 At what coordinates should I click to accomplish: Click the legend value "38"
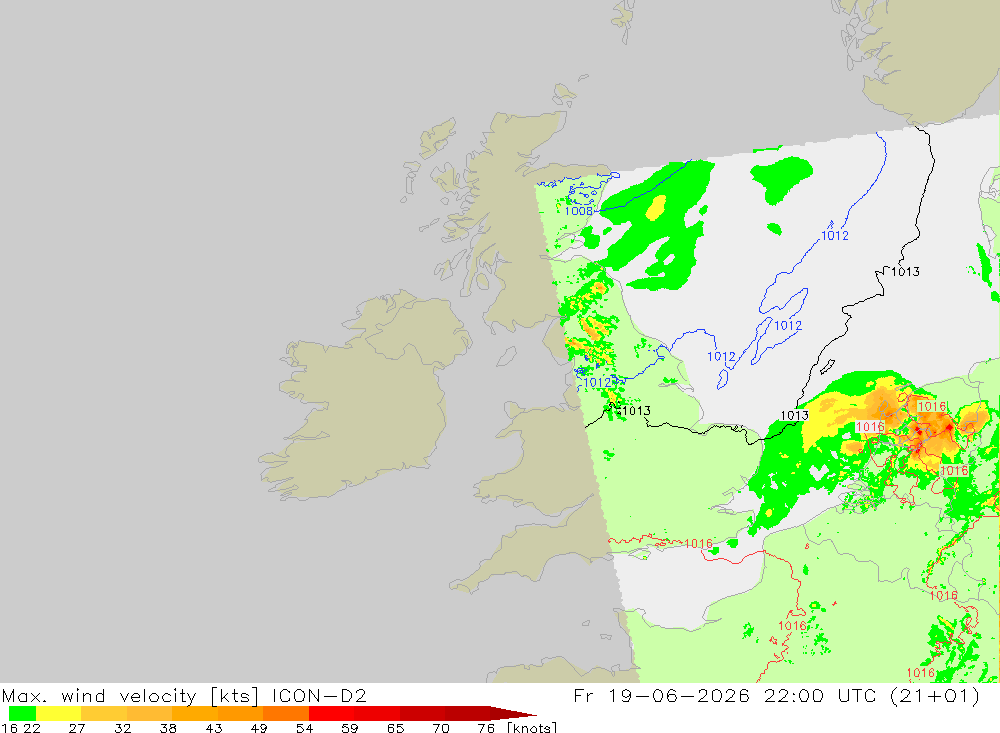[x=168, y=728]
